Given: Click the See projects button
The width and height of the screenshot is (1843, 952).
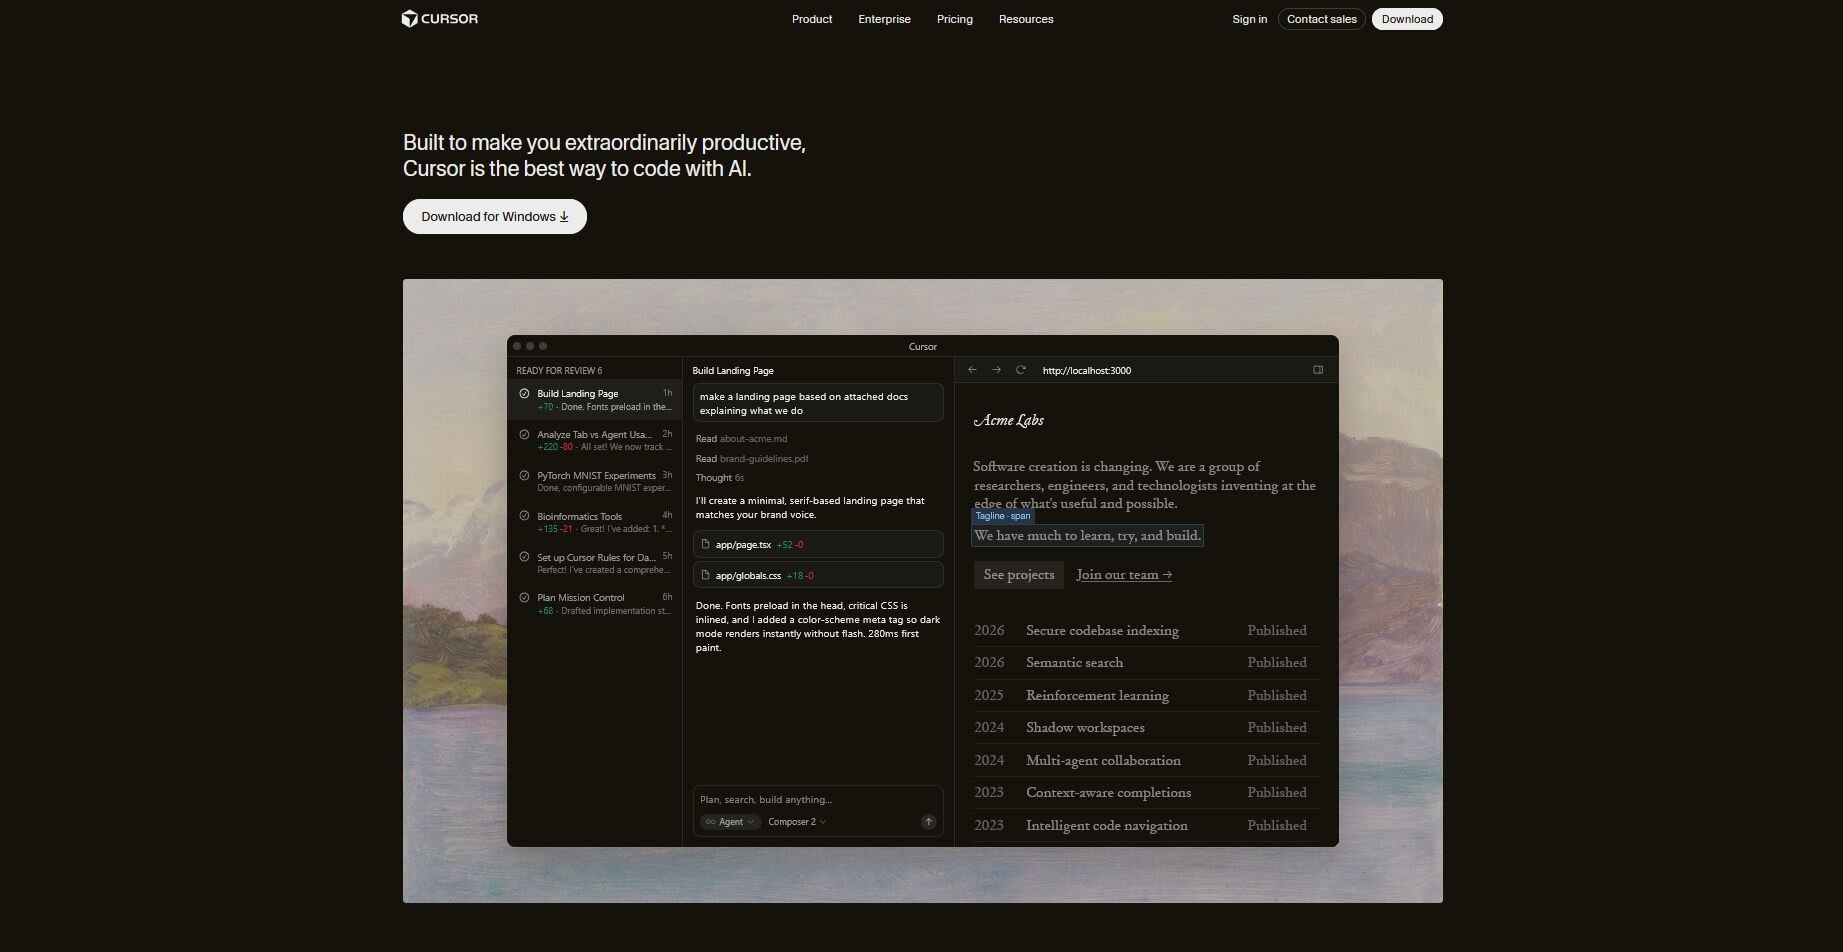Looking at the screenshot, I should (x=1019, y=575).
